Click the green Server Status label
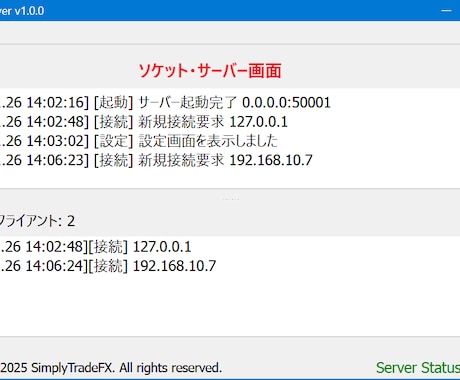 coord(418,368)
